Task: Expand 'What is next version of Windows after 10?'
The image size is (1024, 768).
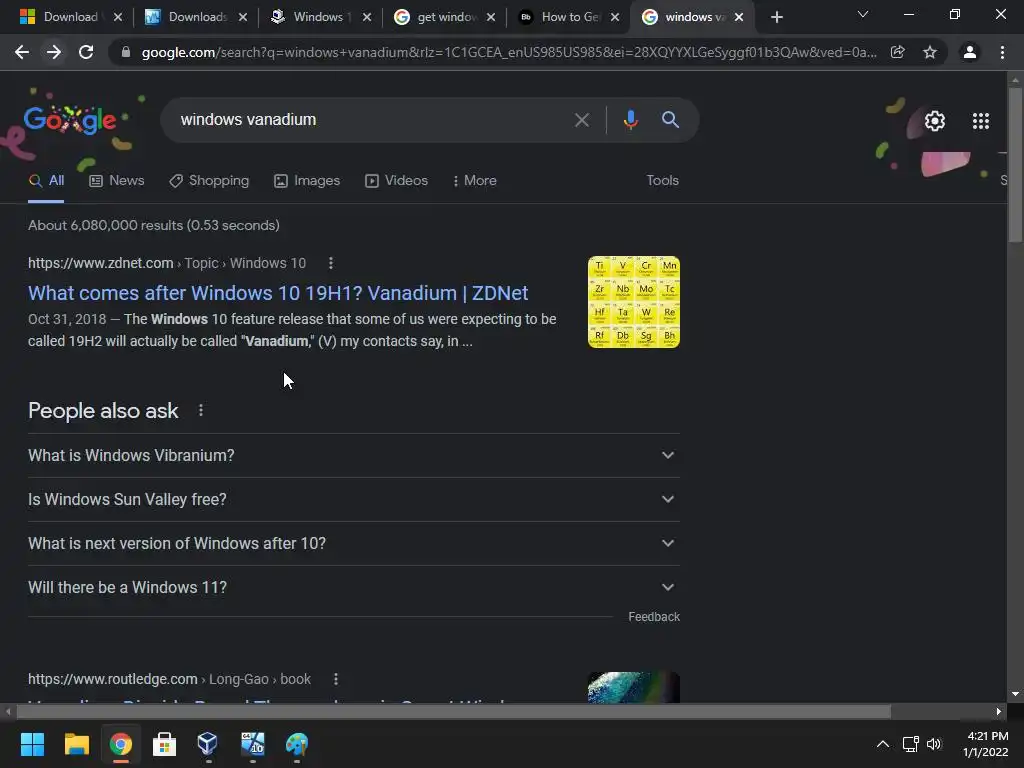Action: [x=353, y=543]
